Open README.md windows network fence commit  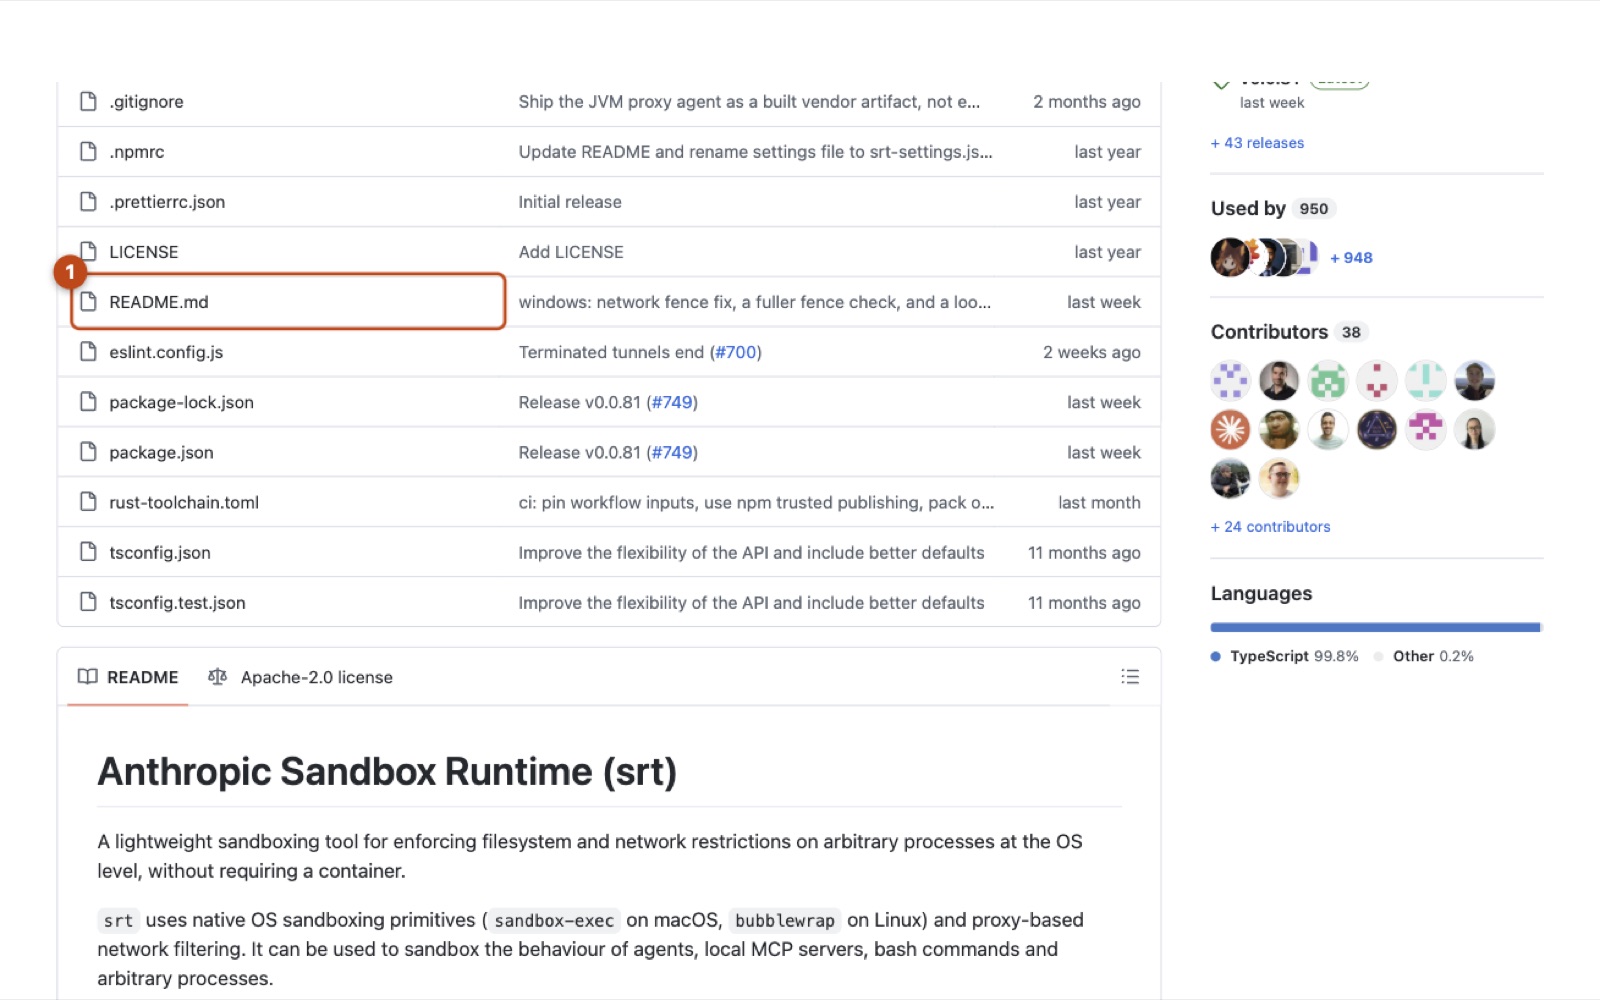point(754,302)
